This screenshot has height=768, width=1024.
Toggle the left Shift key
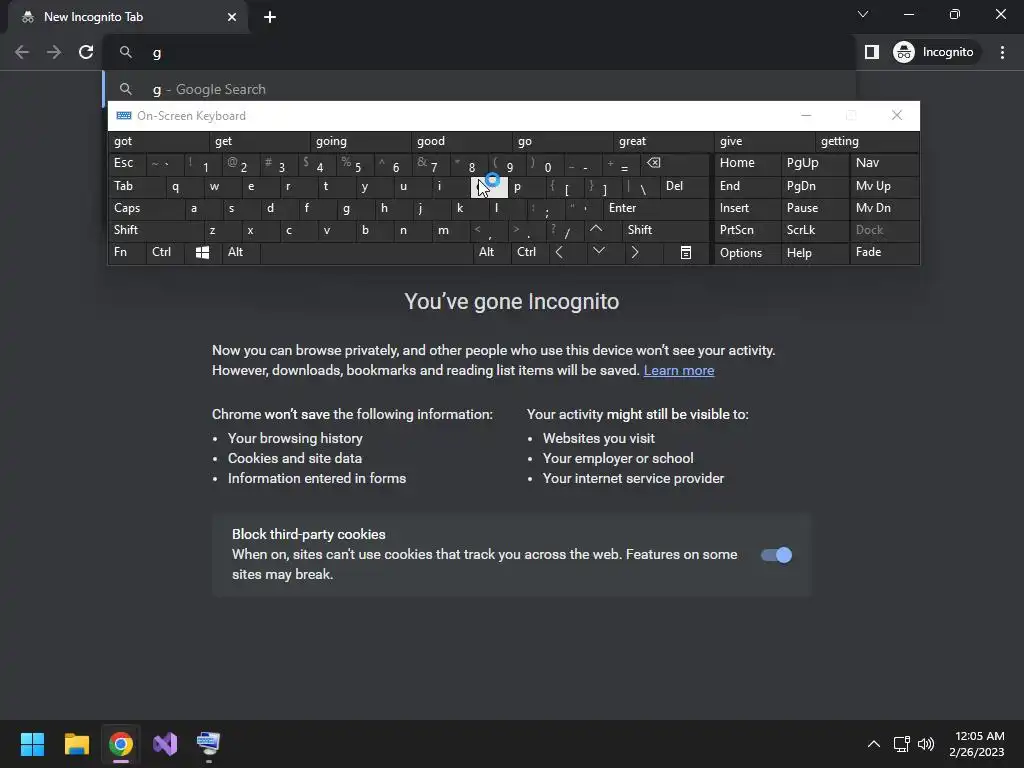[x=155, y=230]
